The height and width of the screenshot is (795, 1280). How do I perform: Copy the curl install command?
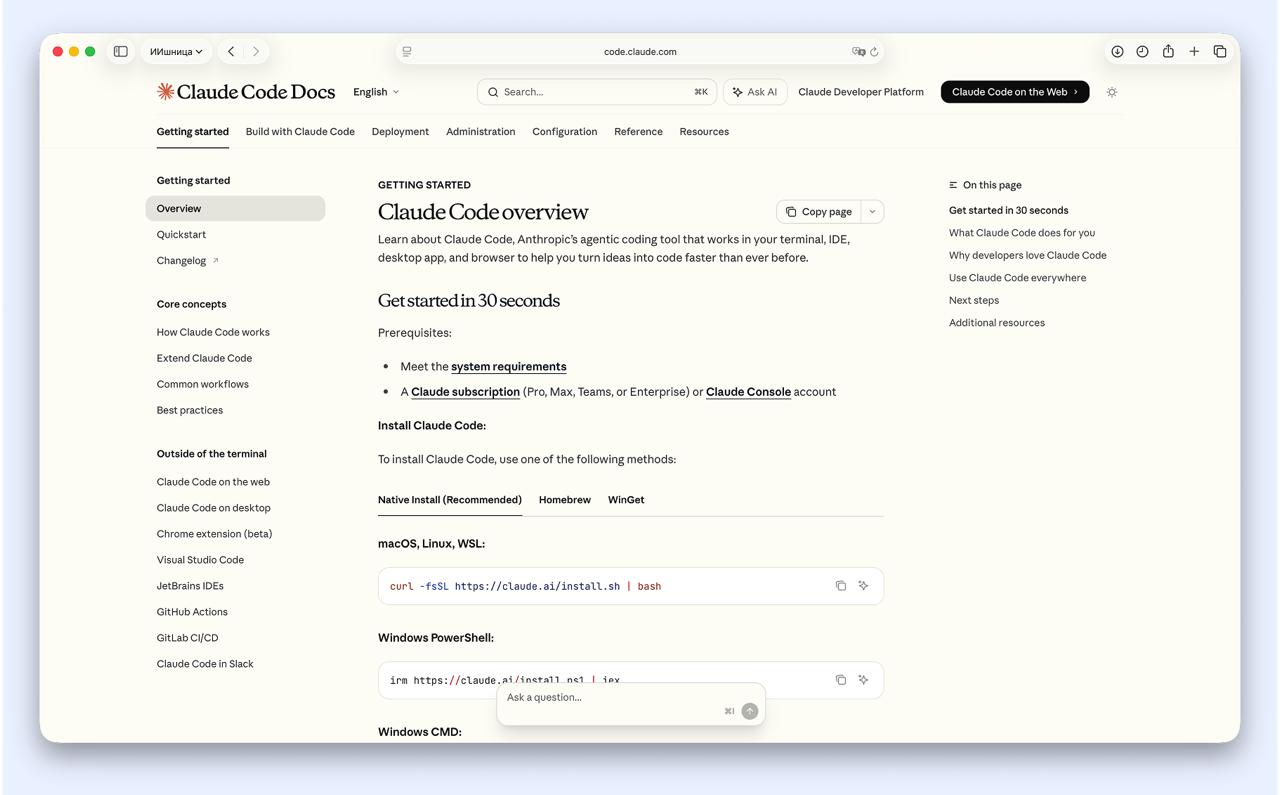(x=841, y=586)
